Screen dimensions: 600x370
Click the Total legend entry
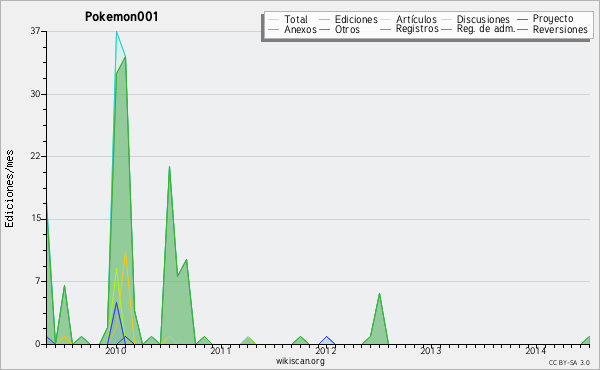point(288,19)
